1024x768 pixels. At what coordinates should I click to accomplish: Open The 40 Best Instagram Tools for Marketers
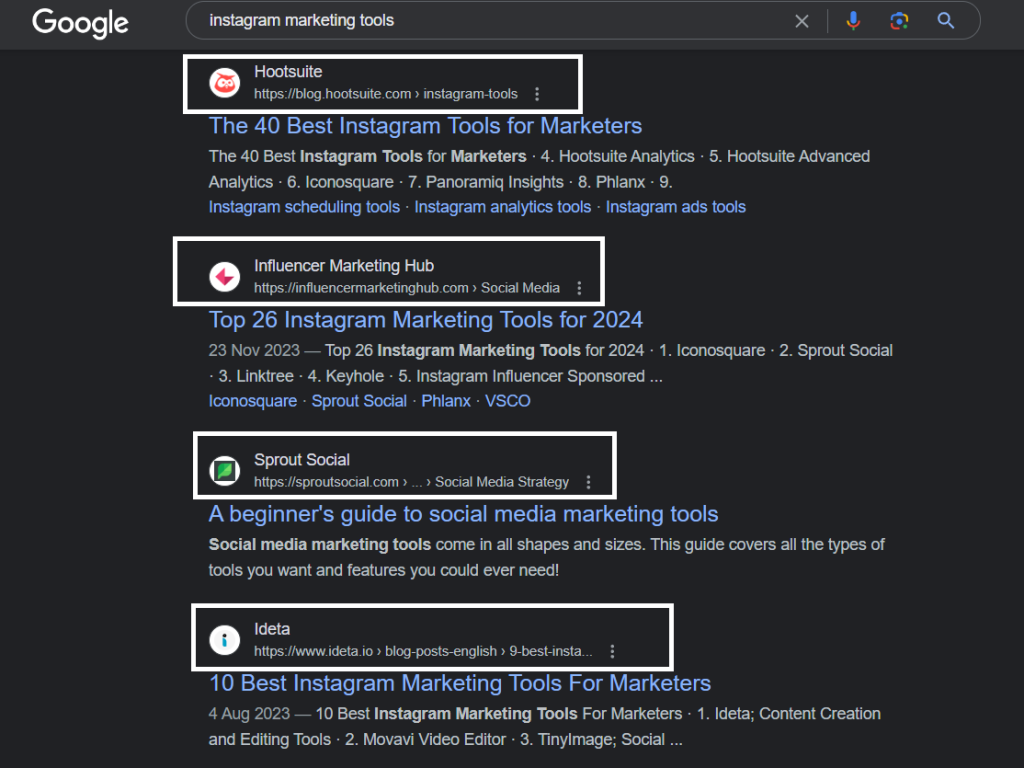click(425, 125)
